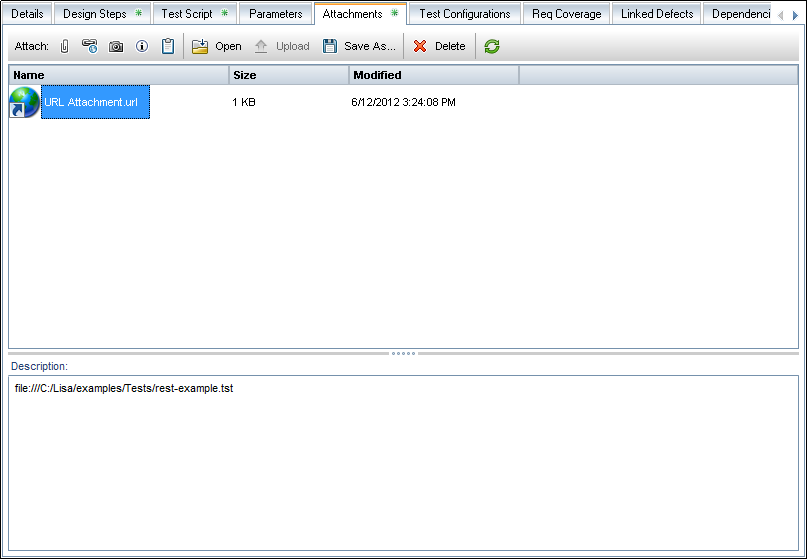Switch to the Details tab

coord(27,14)
